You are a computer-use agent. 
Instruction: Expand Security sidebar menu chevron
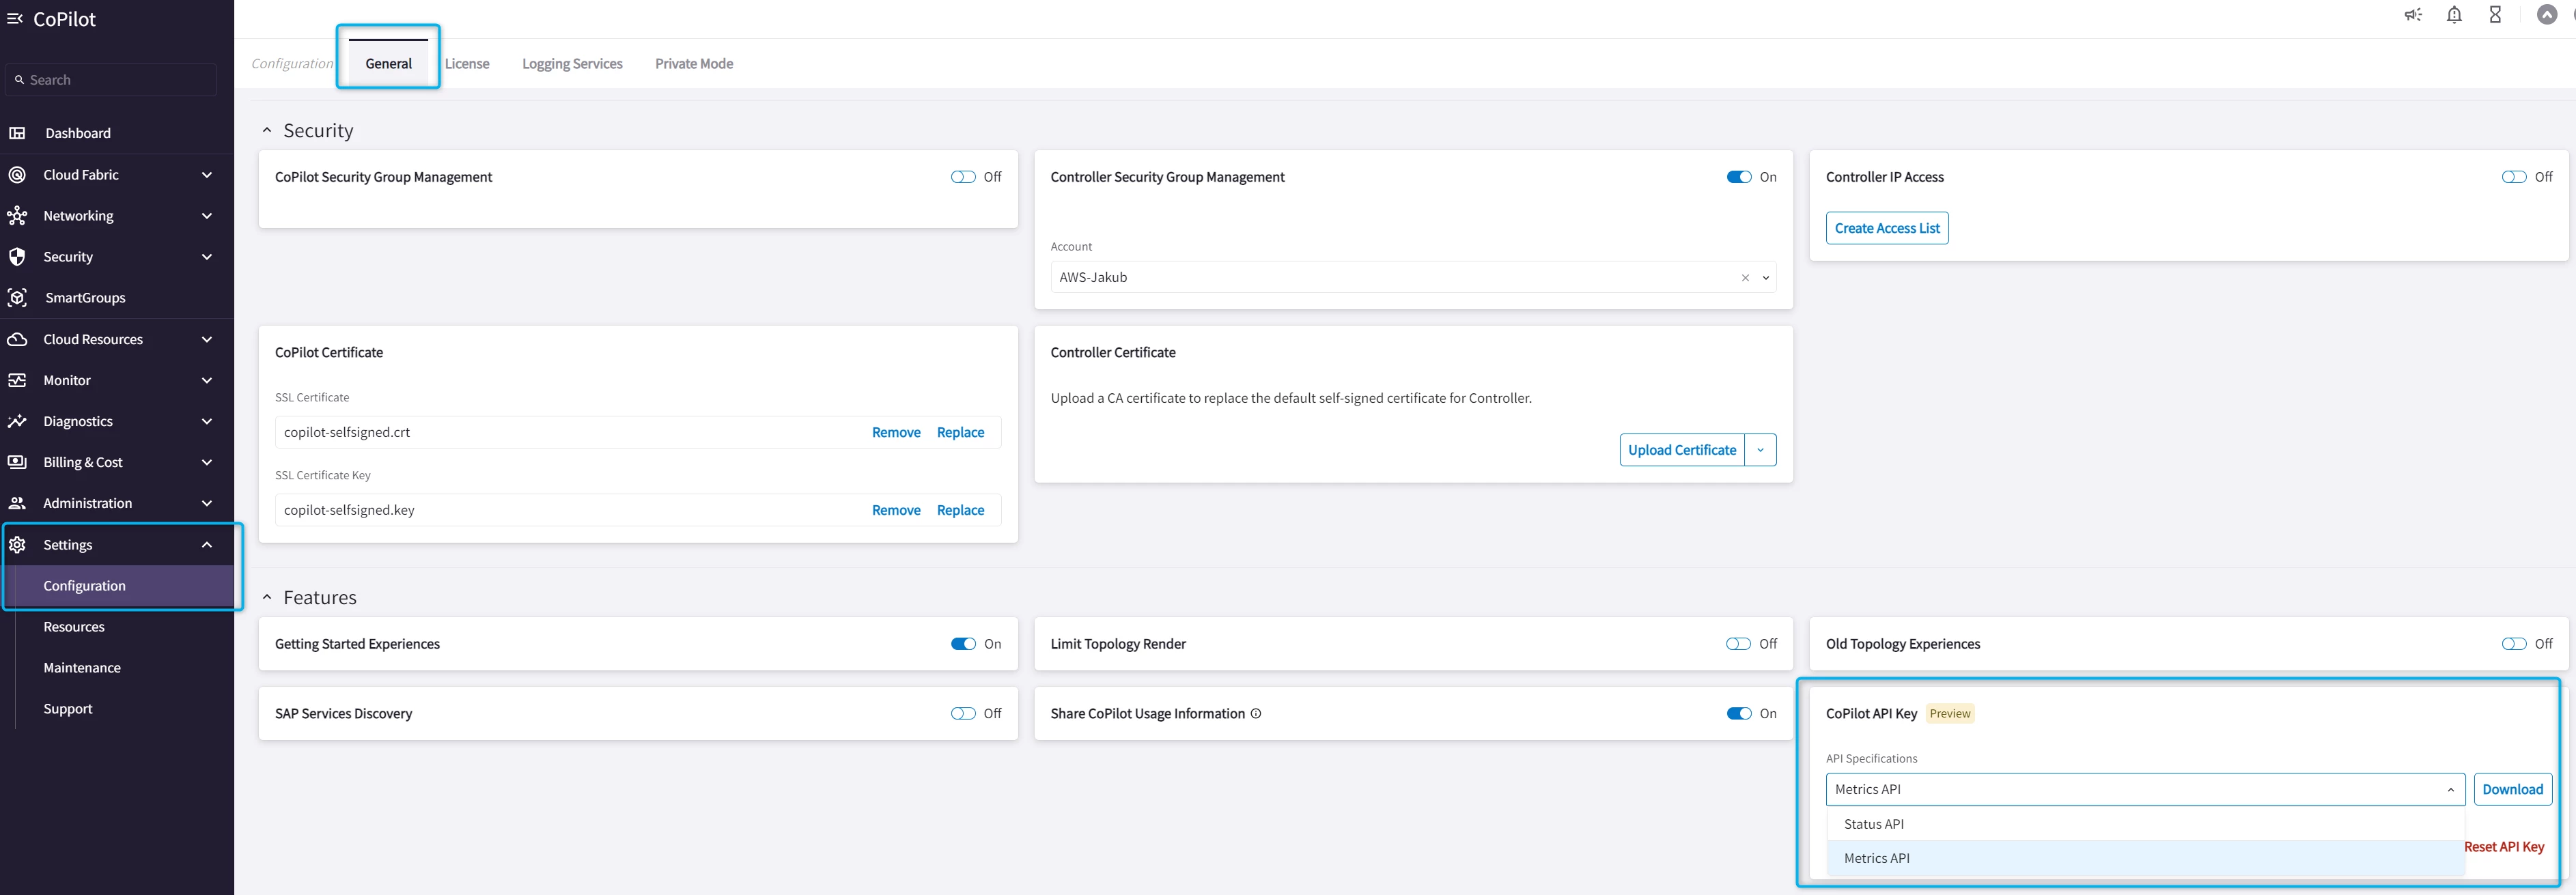pyautogui.click(x=207, y=257)
